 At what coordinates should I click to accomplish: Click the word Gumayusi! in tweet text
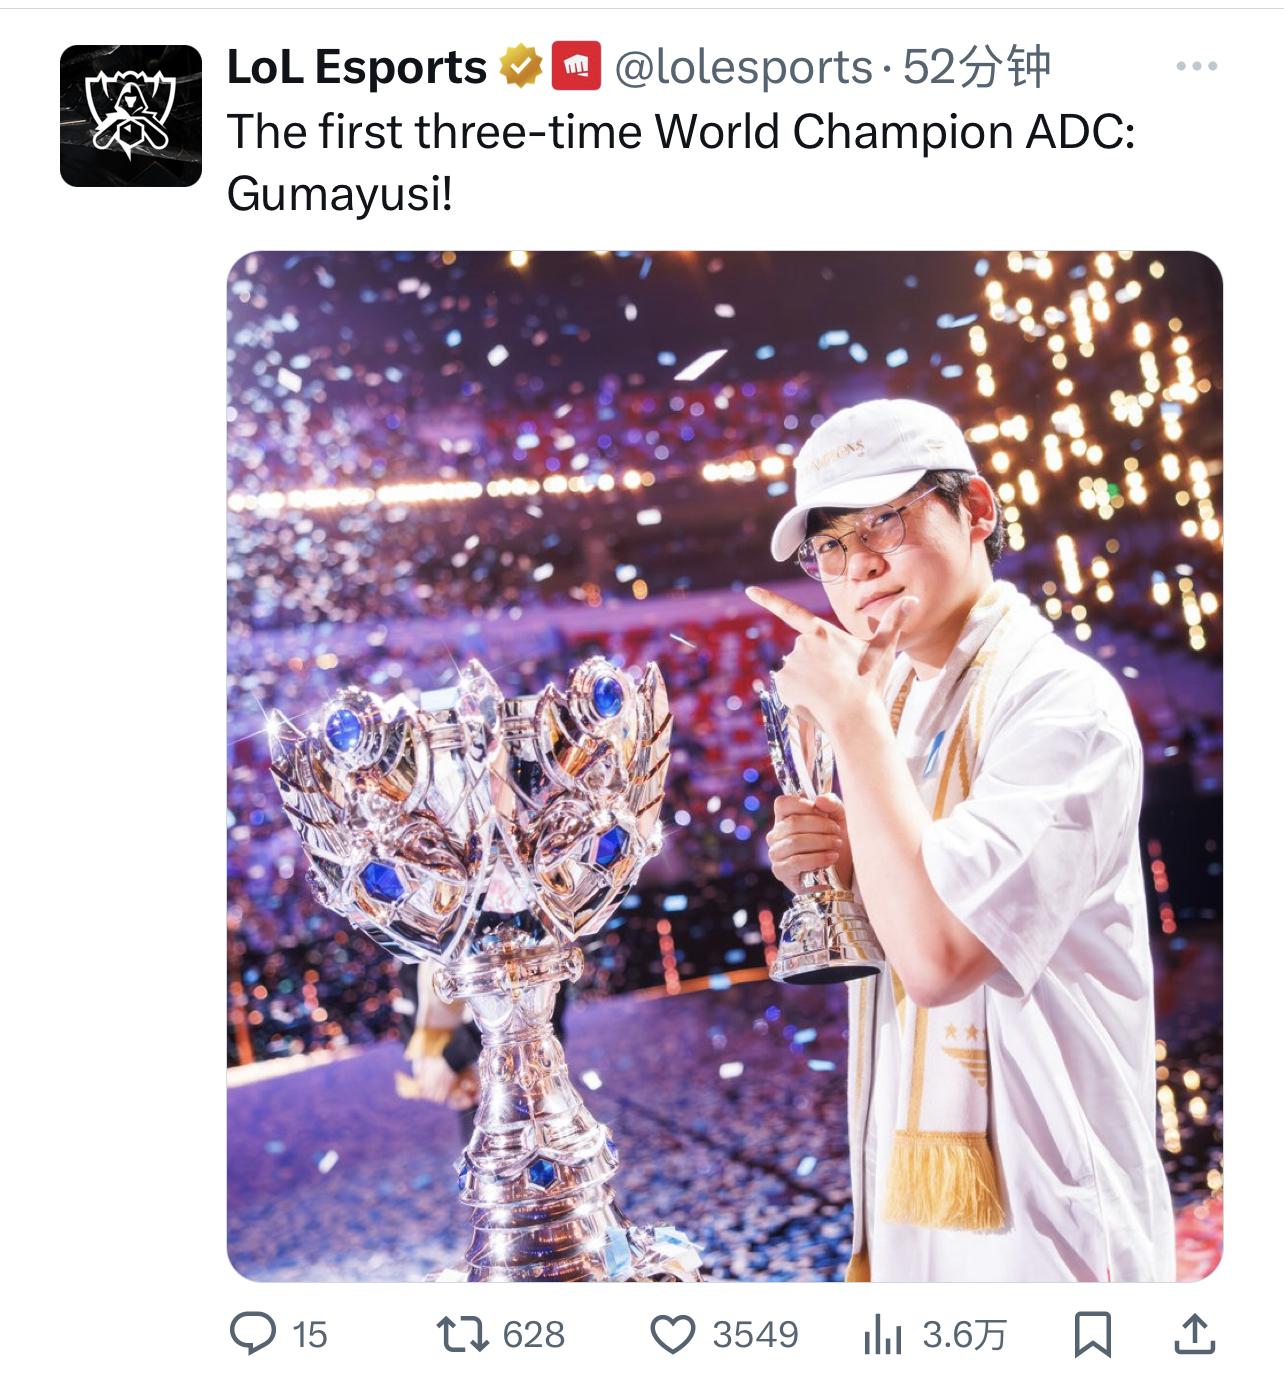pos(340,193)
